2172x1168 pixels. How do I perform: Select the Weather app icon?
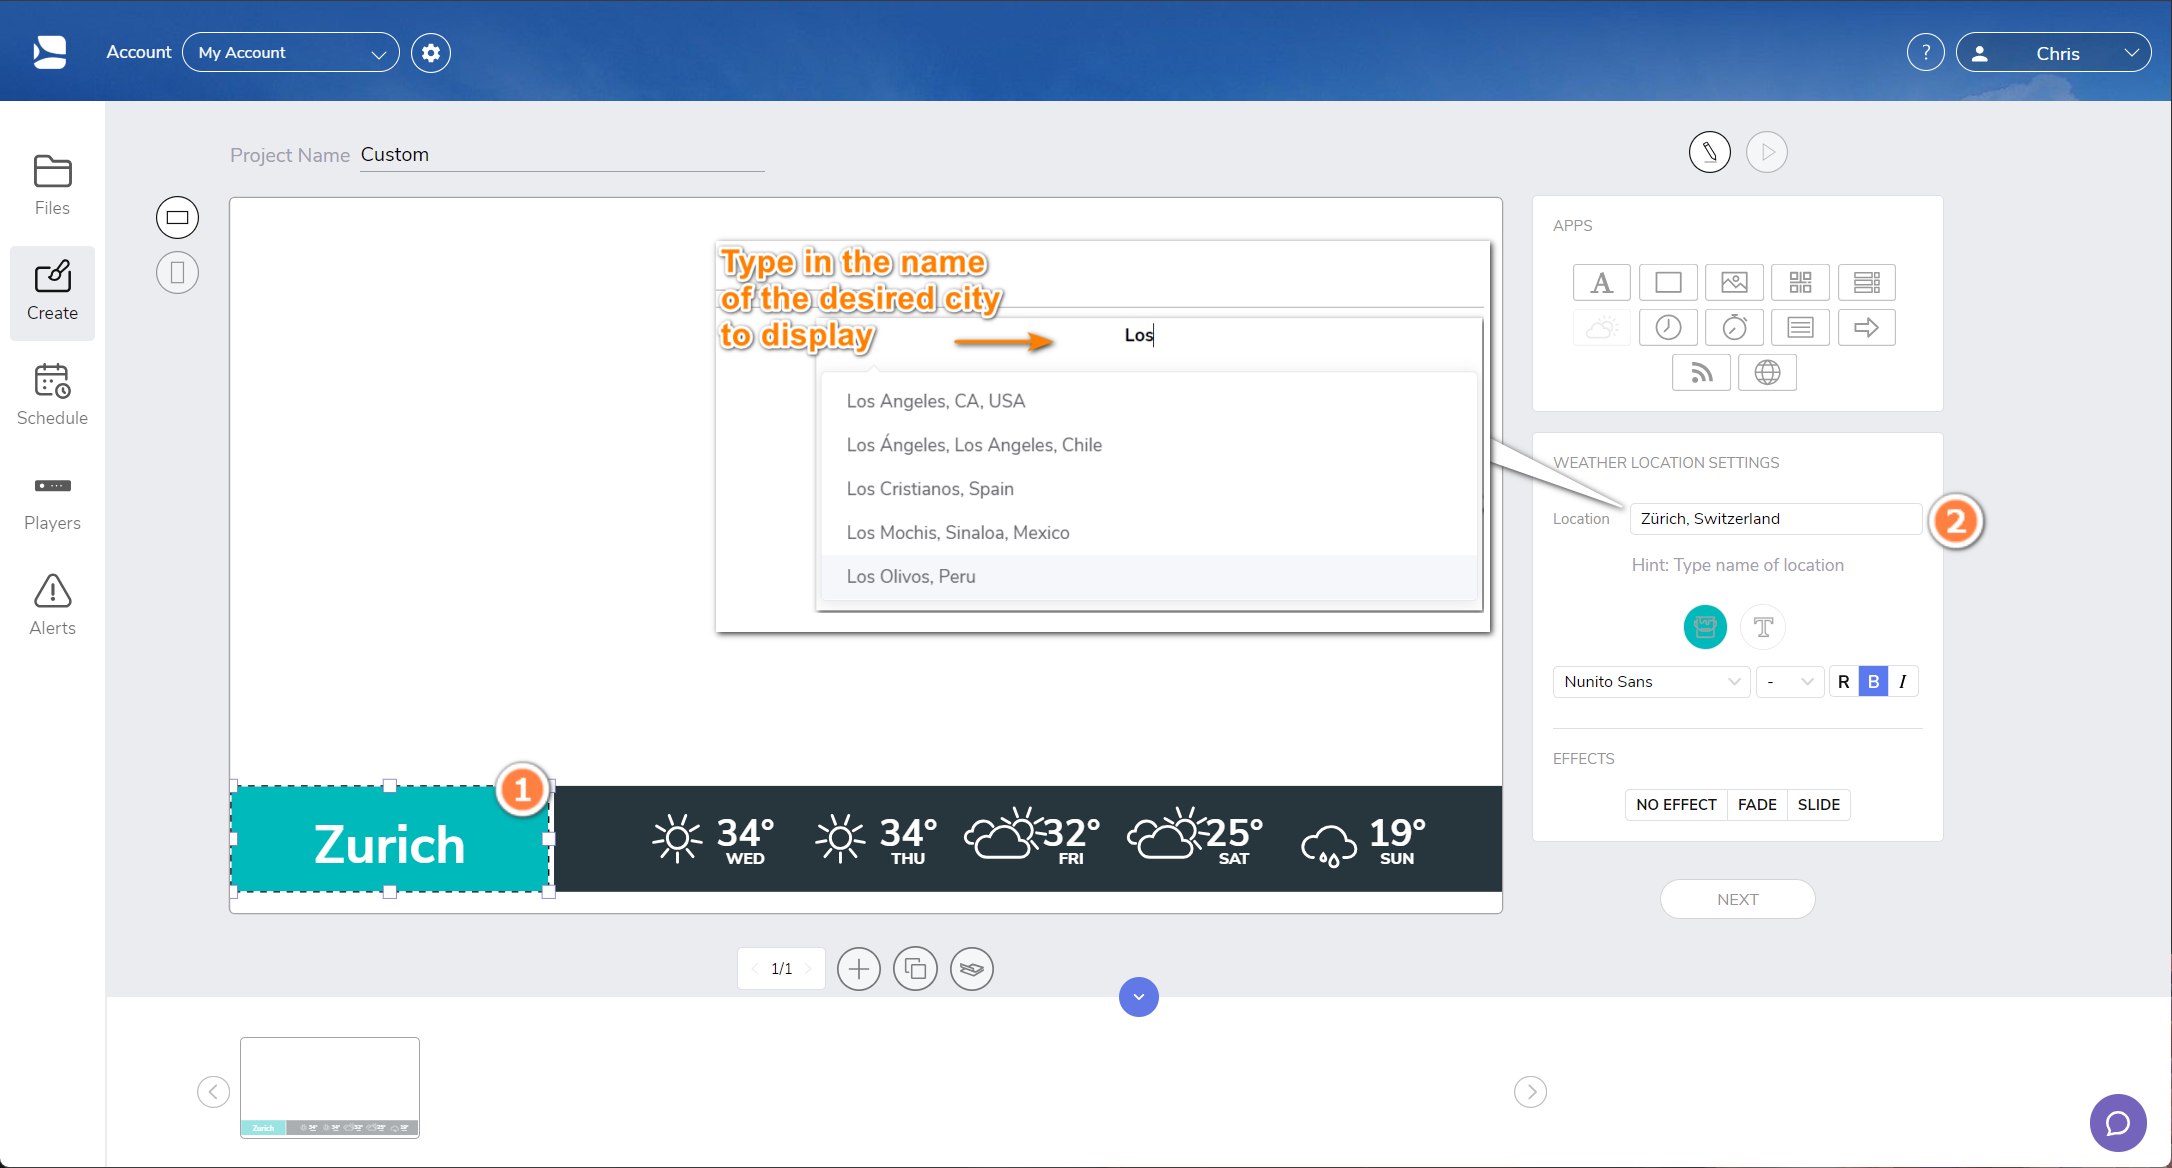point(1601,327)
